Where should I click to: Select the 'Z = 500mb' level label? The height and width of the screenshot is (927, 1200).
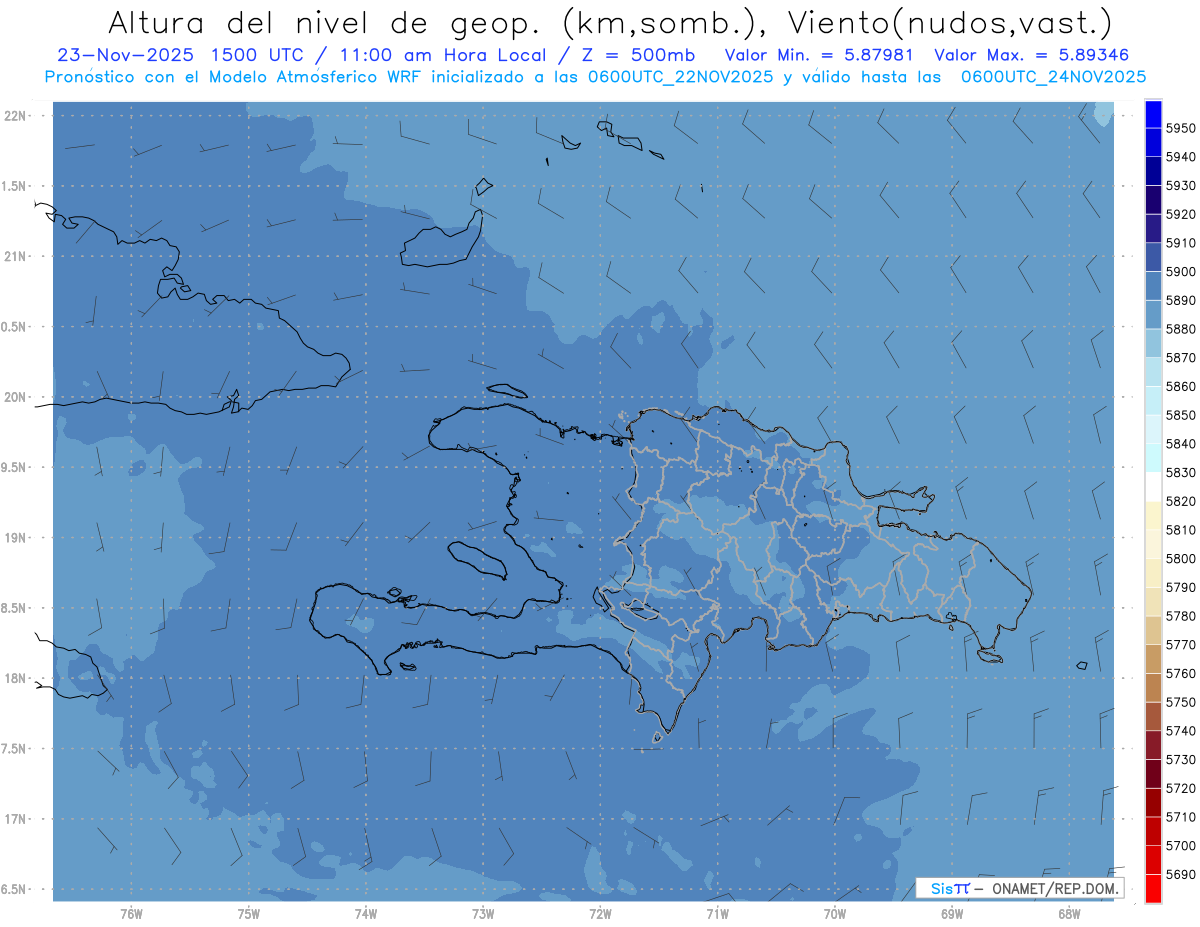pyautogui.click(x=638, y=55)
